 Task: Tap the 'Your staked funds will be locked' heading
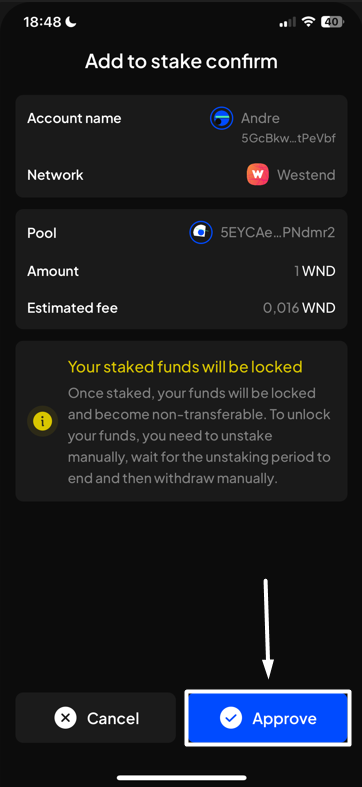pos(185,367)
